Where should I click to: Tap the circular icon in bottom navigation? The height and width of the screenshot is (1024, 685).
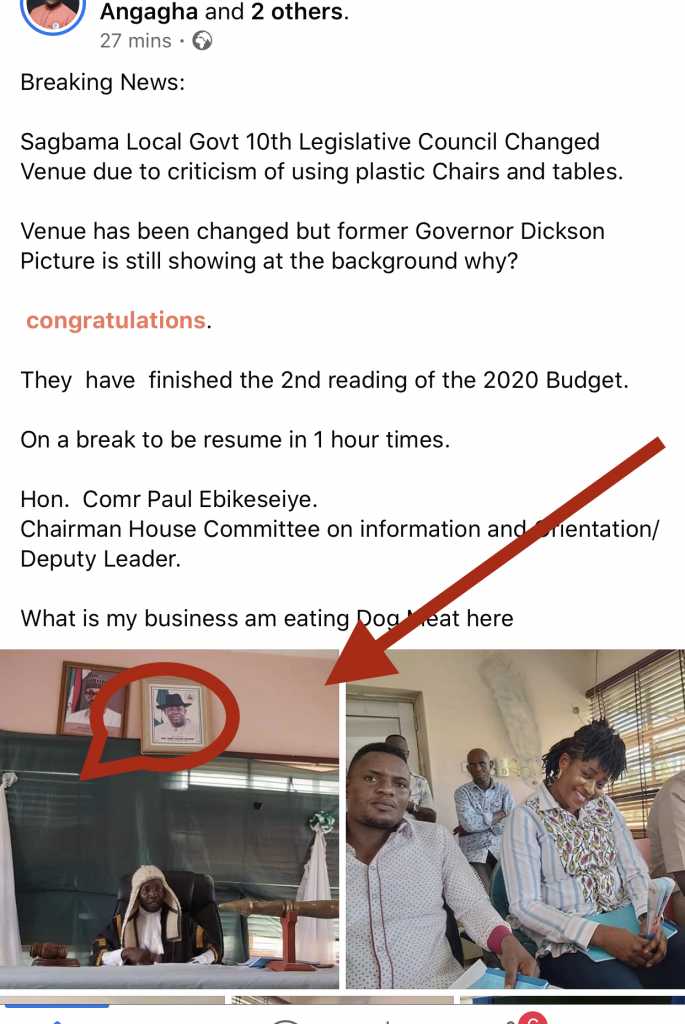pos(285,1020)
